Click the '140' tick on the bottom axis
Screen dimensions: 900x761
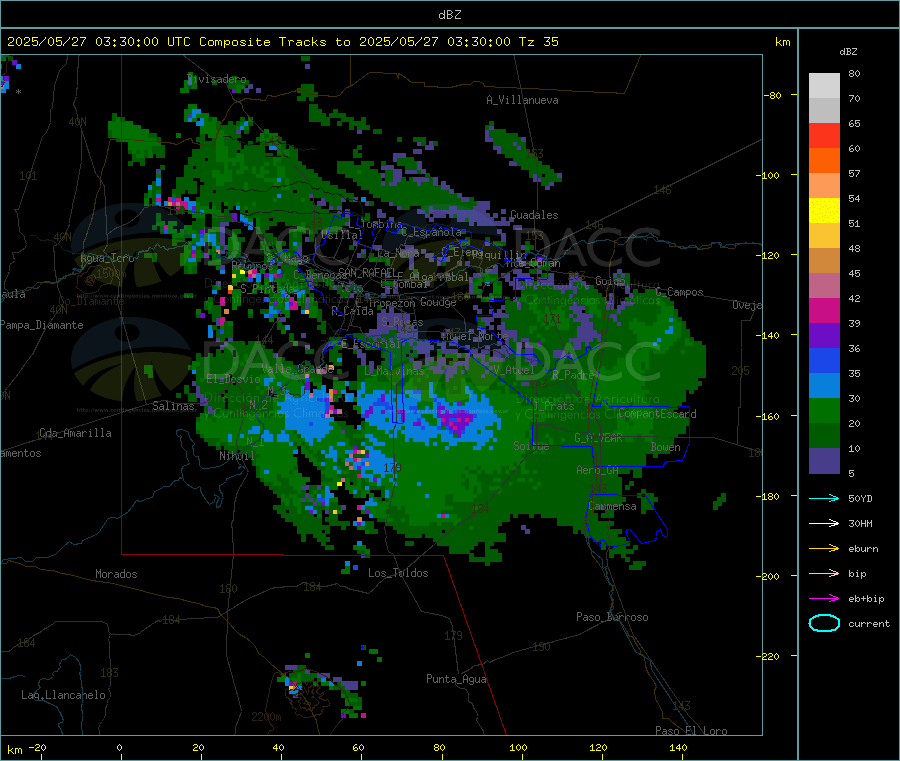click(x=678, y=747)
